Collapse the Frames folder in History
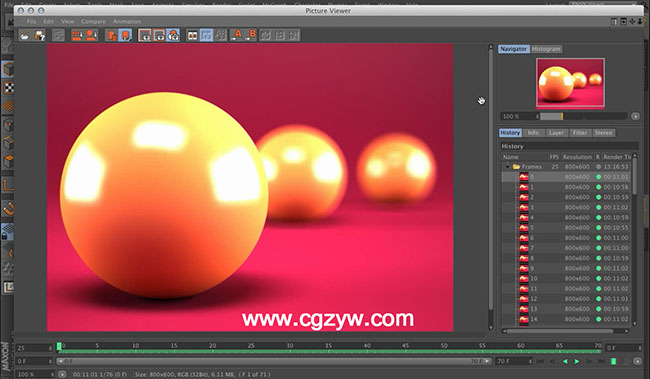The width and height of the screenshot is (650, 379). click(x=507, y=166)
